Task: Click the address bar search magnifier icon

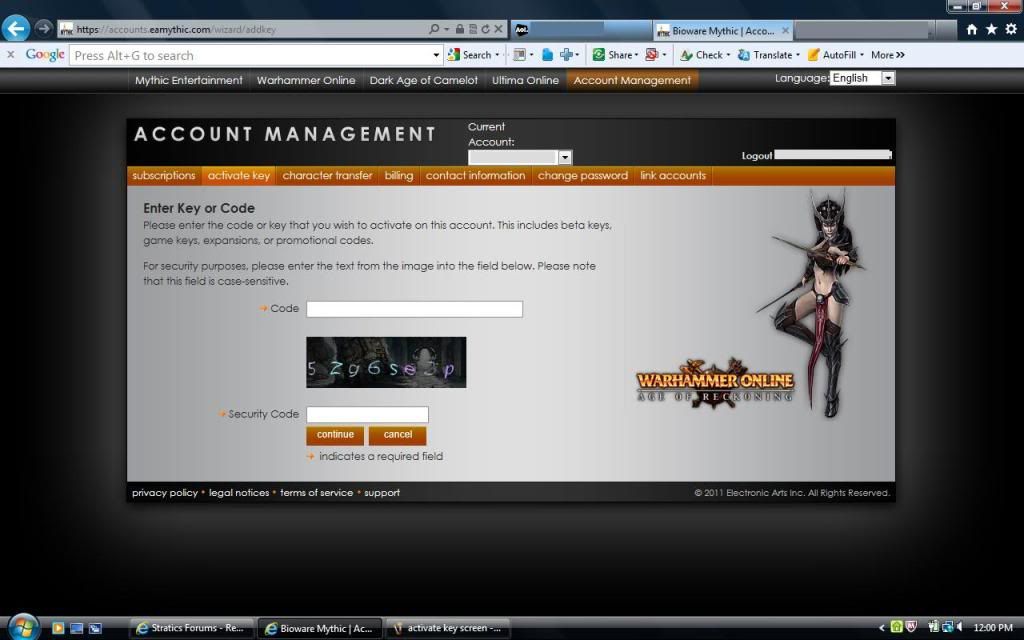Action: (x=434, y=29)
